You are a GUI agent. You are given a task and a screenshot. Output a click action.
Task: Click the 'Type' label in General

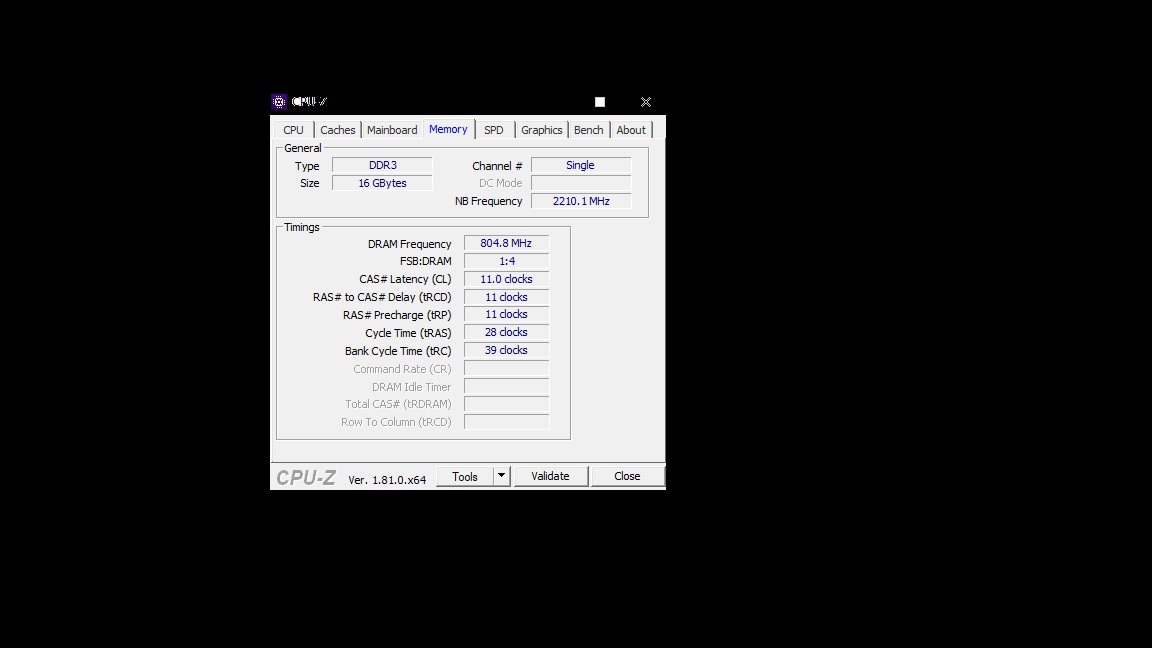[x=307, y=166]
